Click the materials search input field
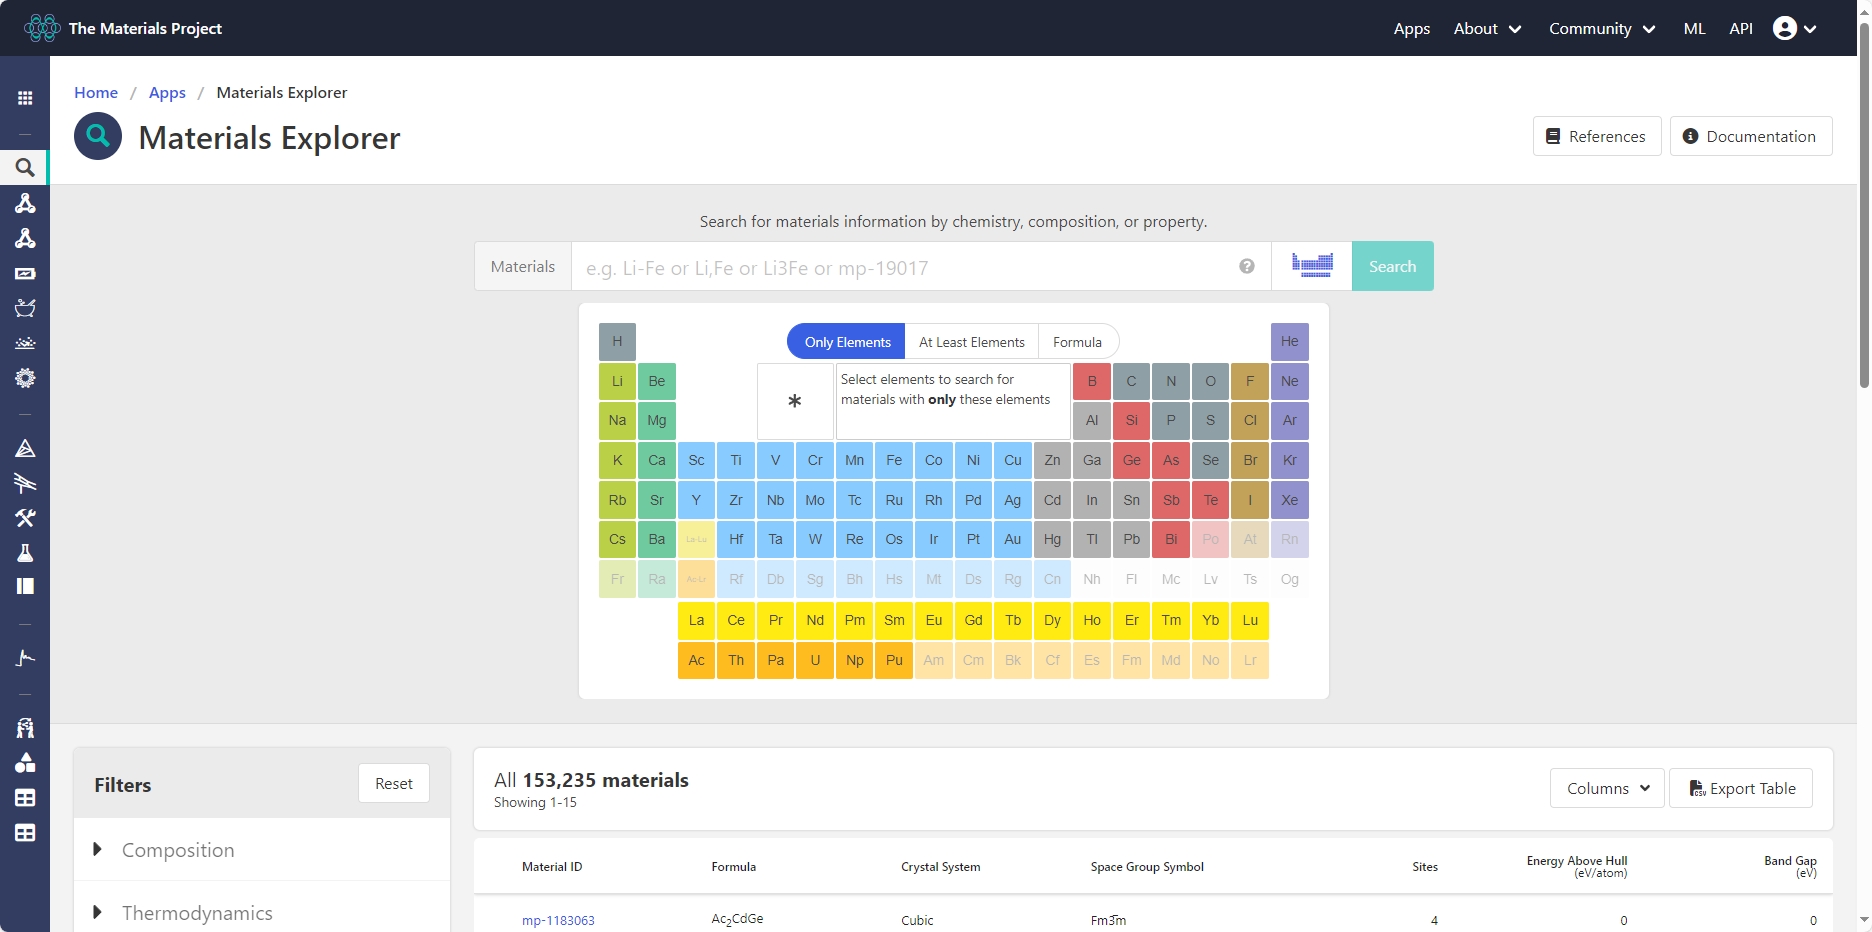This screenshot has height=932, width=1872. [905, 267]
